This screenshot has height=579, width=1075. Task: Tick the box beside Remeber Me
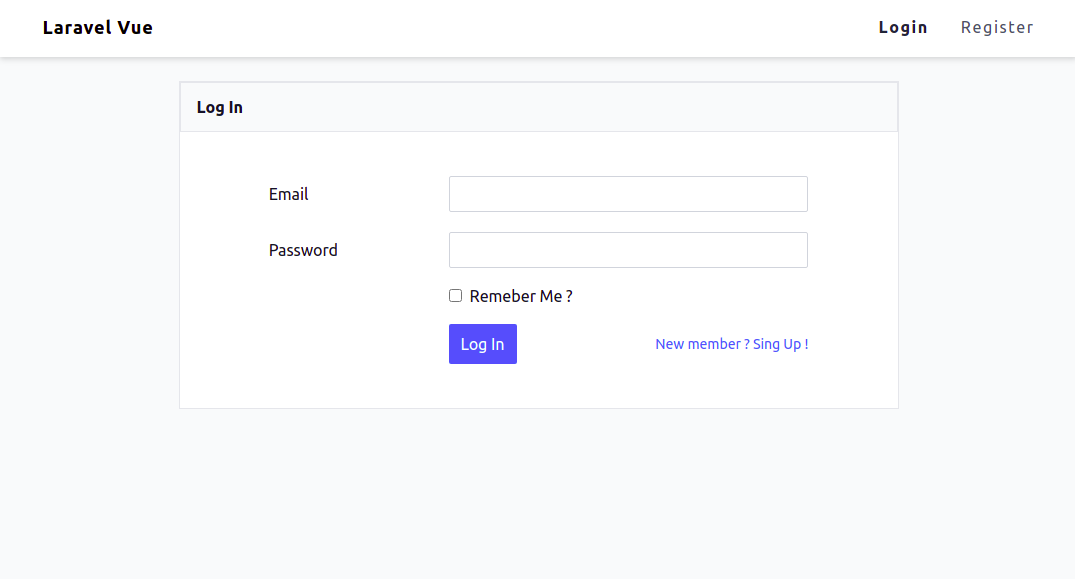pyautogui.click(x=455, y=295)
